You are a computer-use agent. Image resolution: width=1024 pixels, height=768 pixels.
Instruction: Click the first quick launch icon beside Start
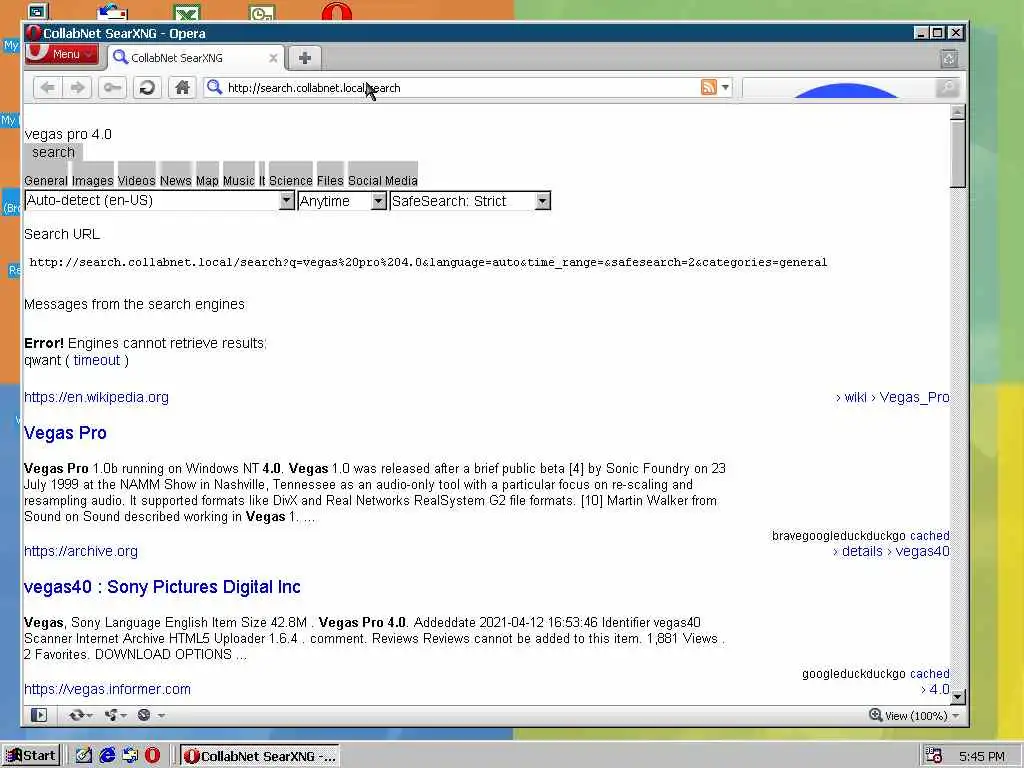click(x=84, y=756)
